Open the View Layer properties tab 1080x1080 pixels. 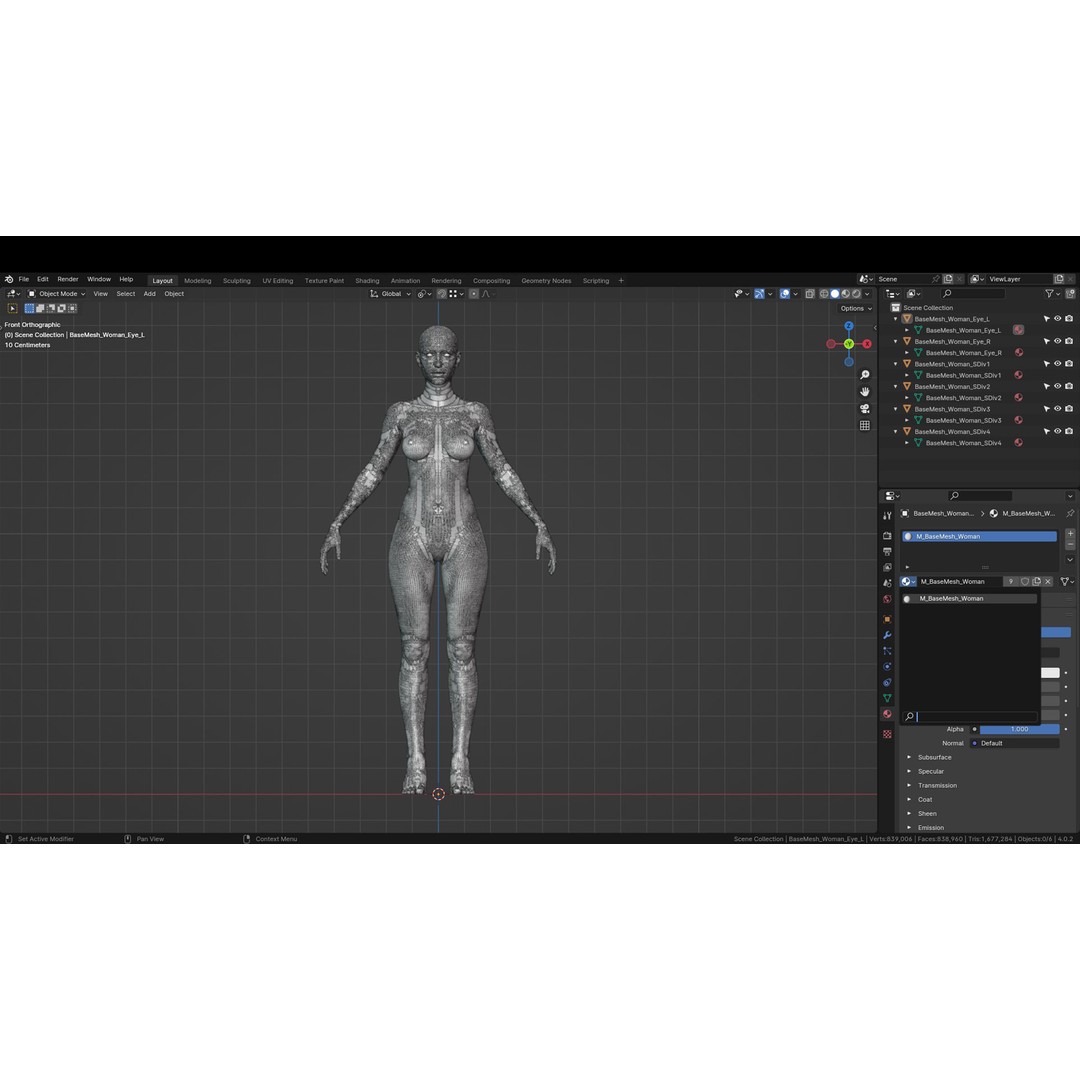click(x=887, y=567)
